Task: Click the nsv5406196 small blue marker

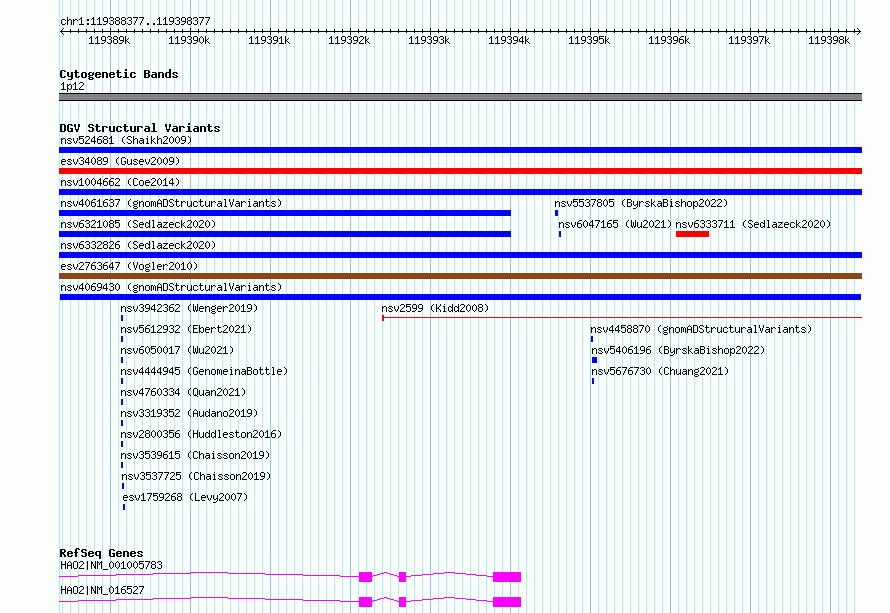Action: tap(594, 360)
